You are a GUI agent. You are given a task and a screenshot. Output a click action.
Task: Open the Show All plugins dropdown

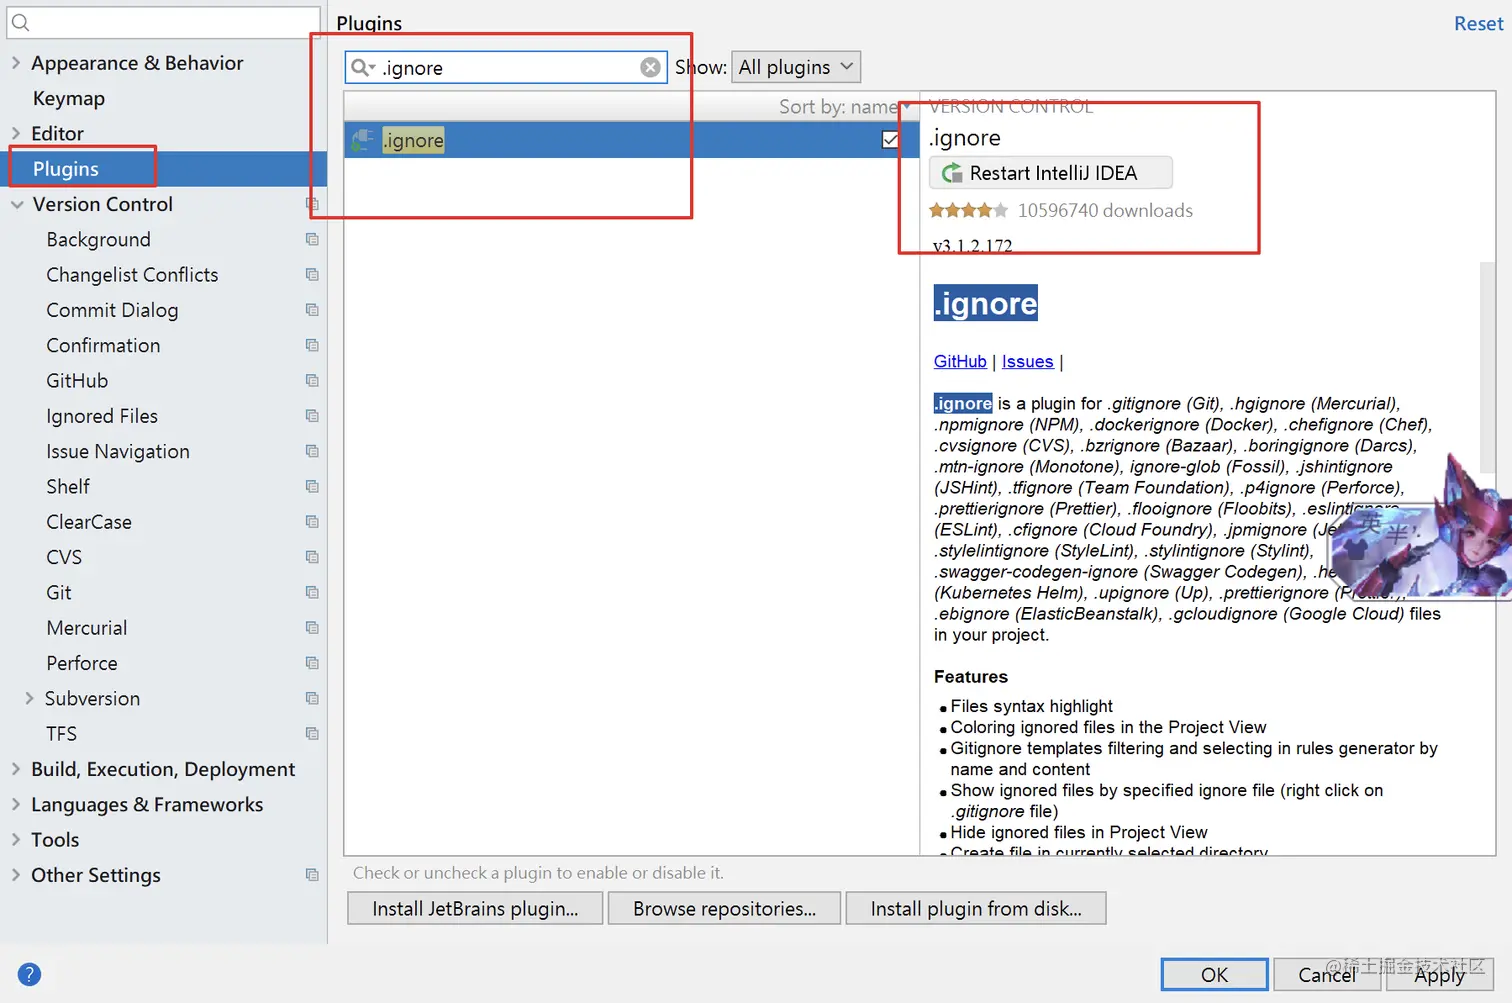click(796, 67)
